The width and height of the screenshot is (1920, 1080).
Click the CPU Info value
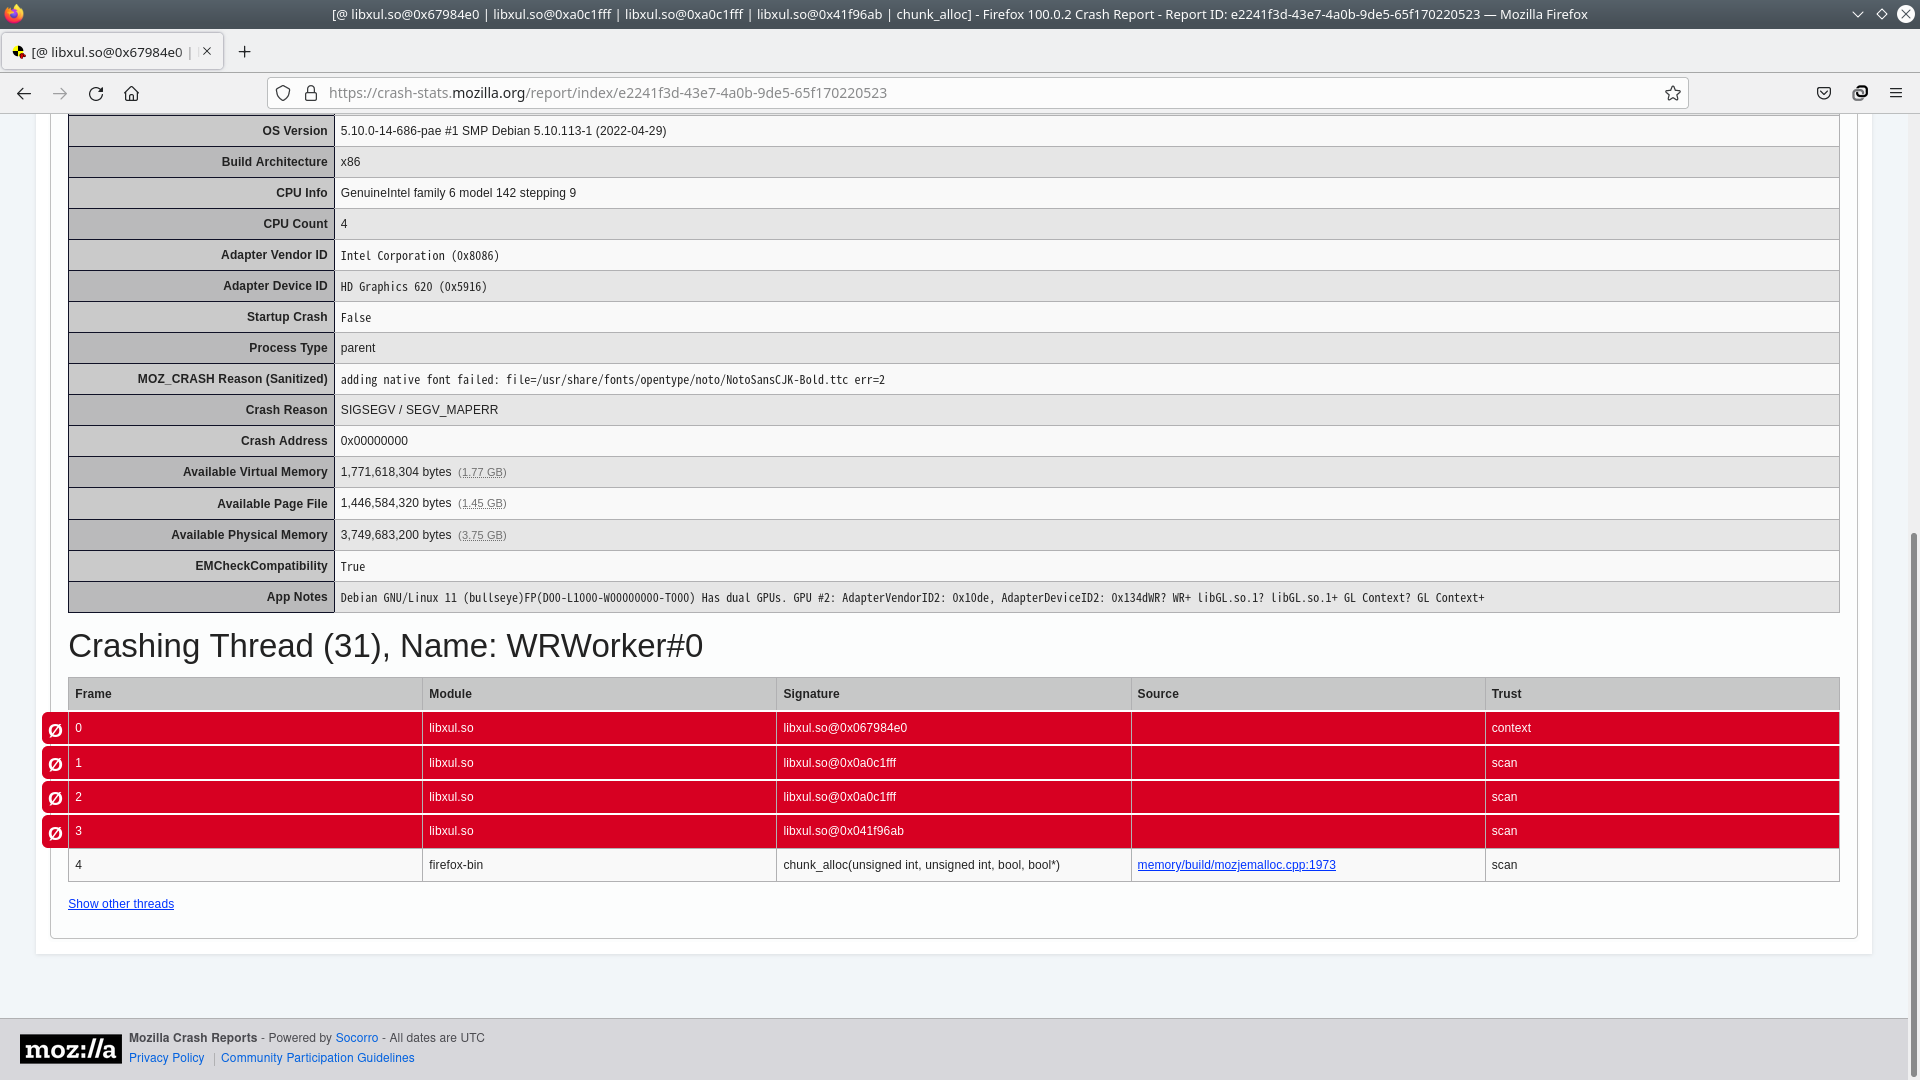pos(458,193)
